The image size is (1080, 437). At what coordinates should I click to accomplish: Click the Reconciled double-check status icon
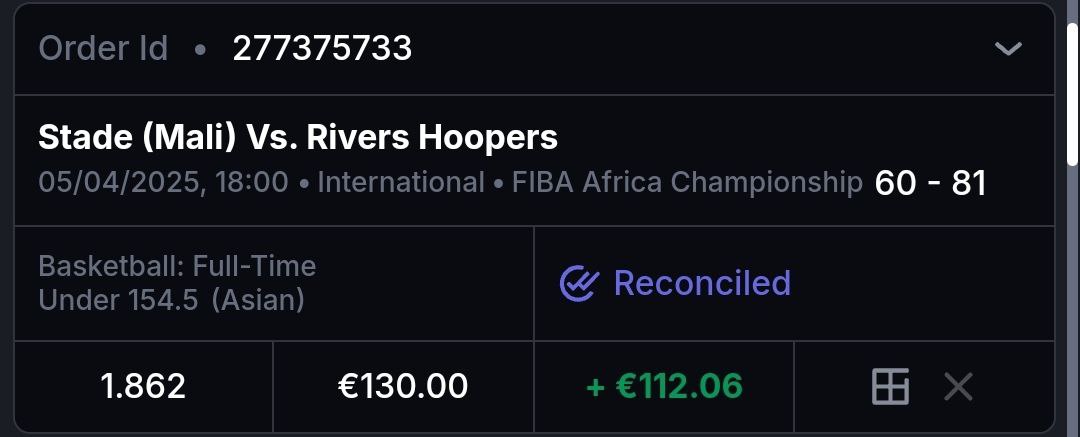[x=578, y=284]
